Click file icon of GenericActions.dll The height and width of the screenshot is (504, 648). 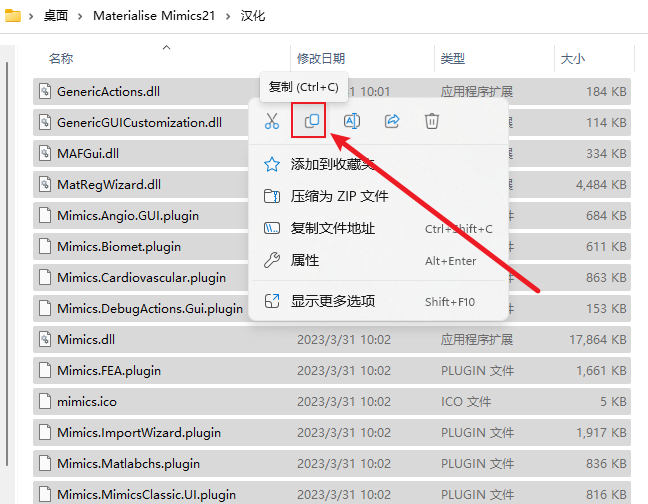[45, 91]
